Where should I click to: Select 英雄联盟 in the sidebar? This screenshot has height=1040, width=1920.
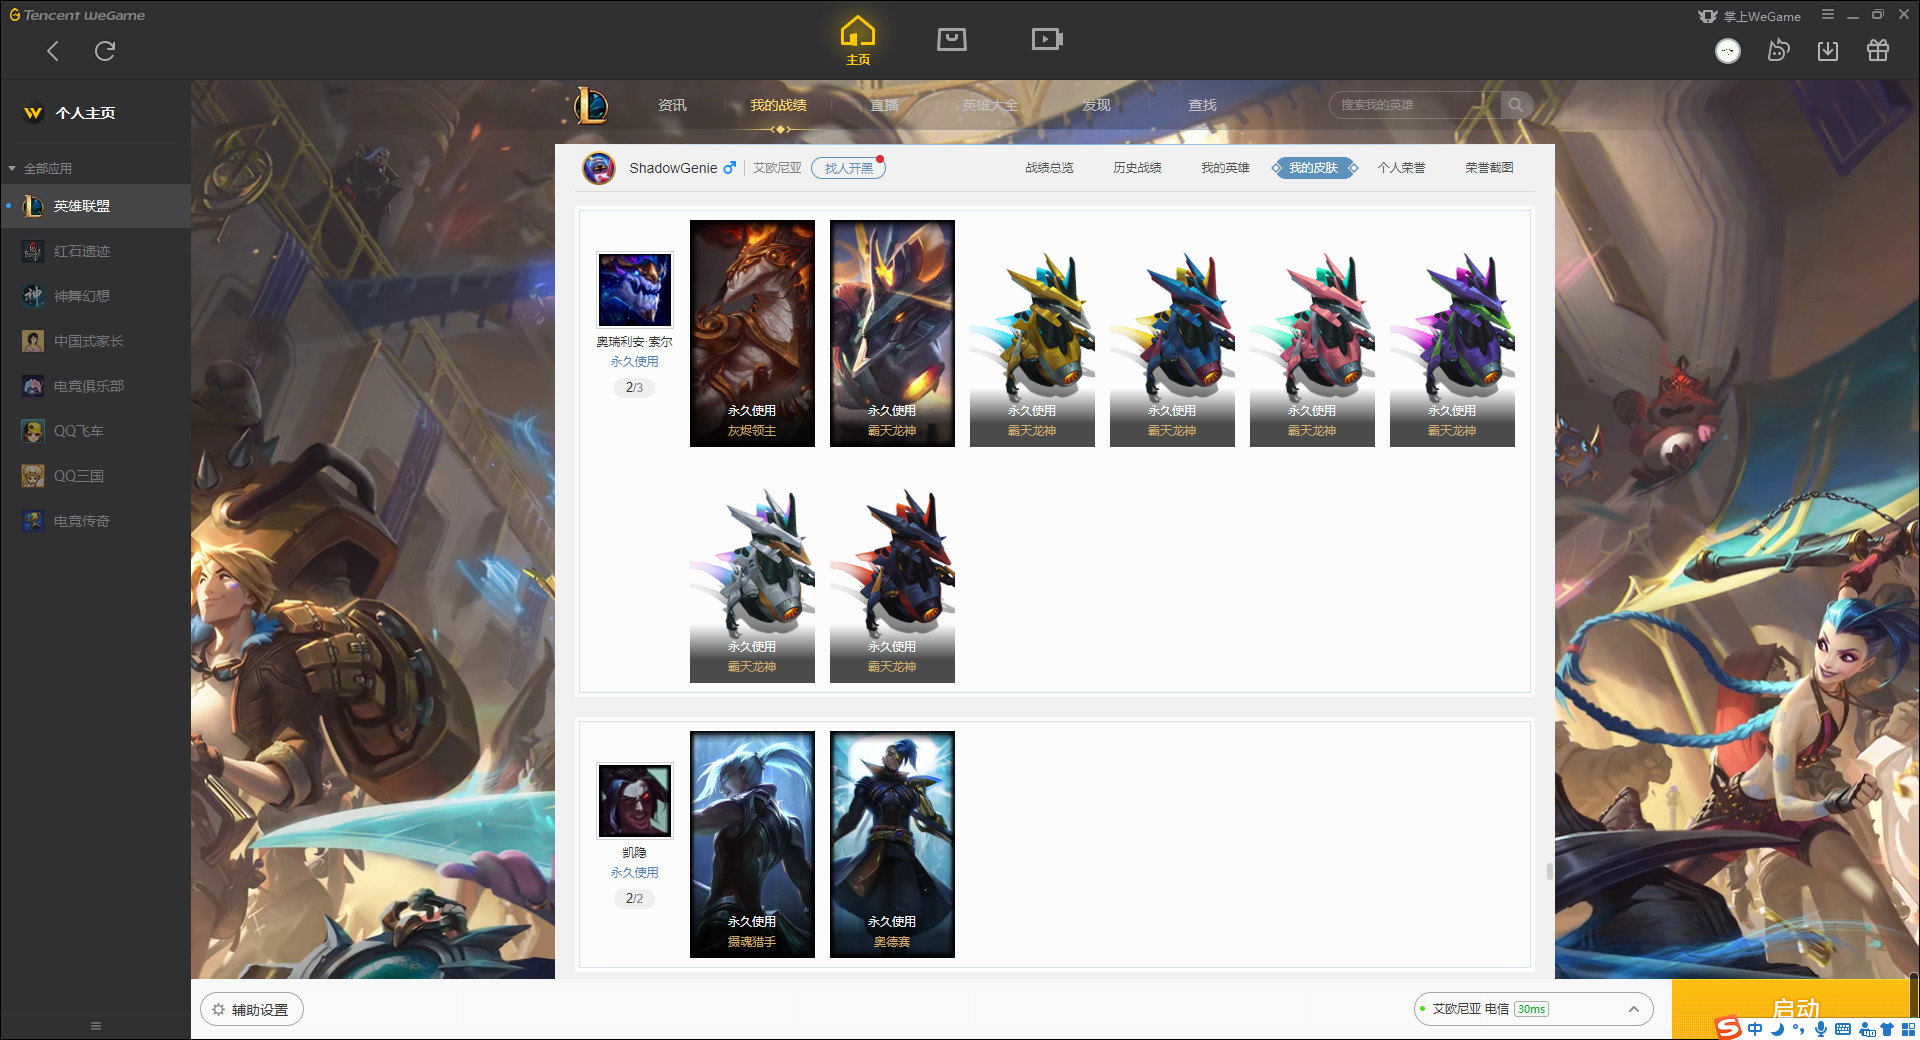tap(95, 206)
